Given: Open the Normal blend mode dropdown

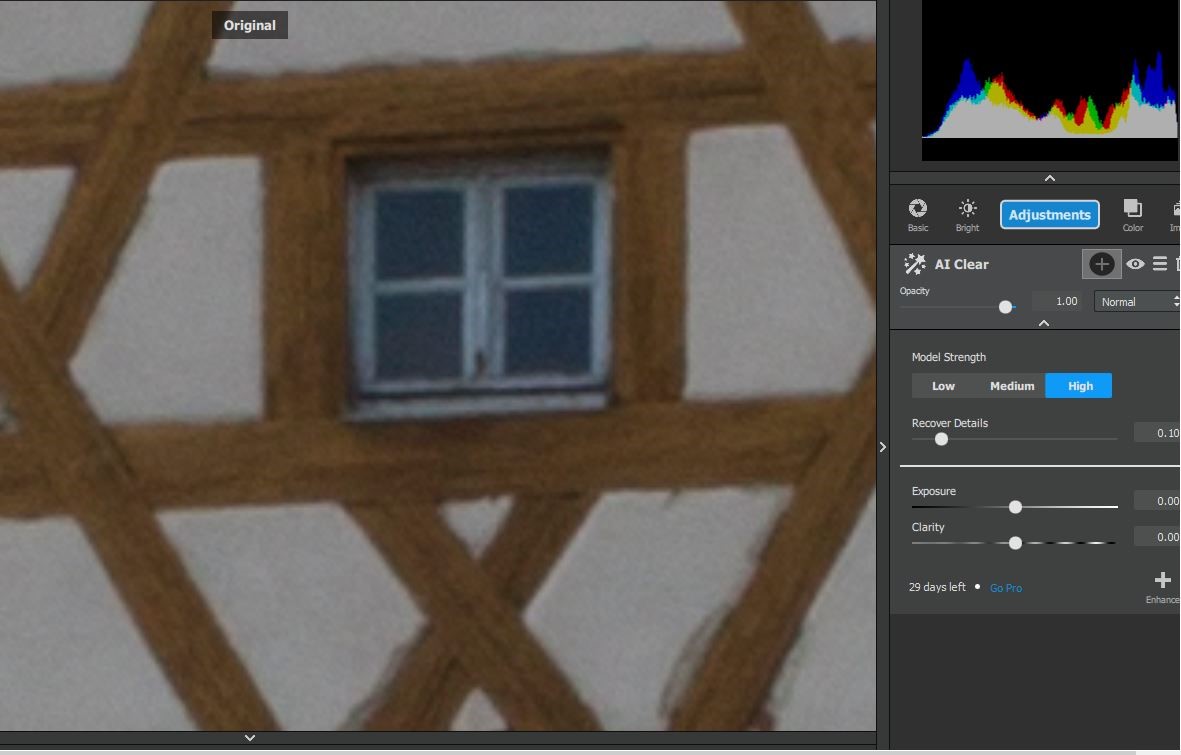Looking at the screenshot, I should point(1136,302).
